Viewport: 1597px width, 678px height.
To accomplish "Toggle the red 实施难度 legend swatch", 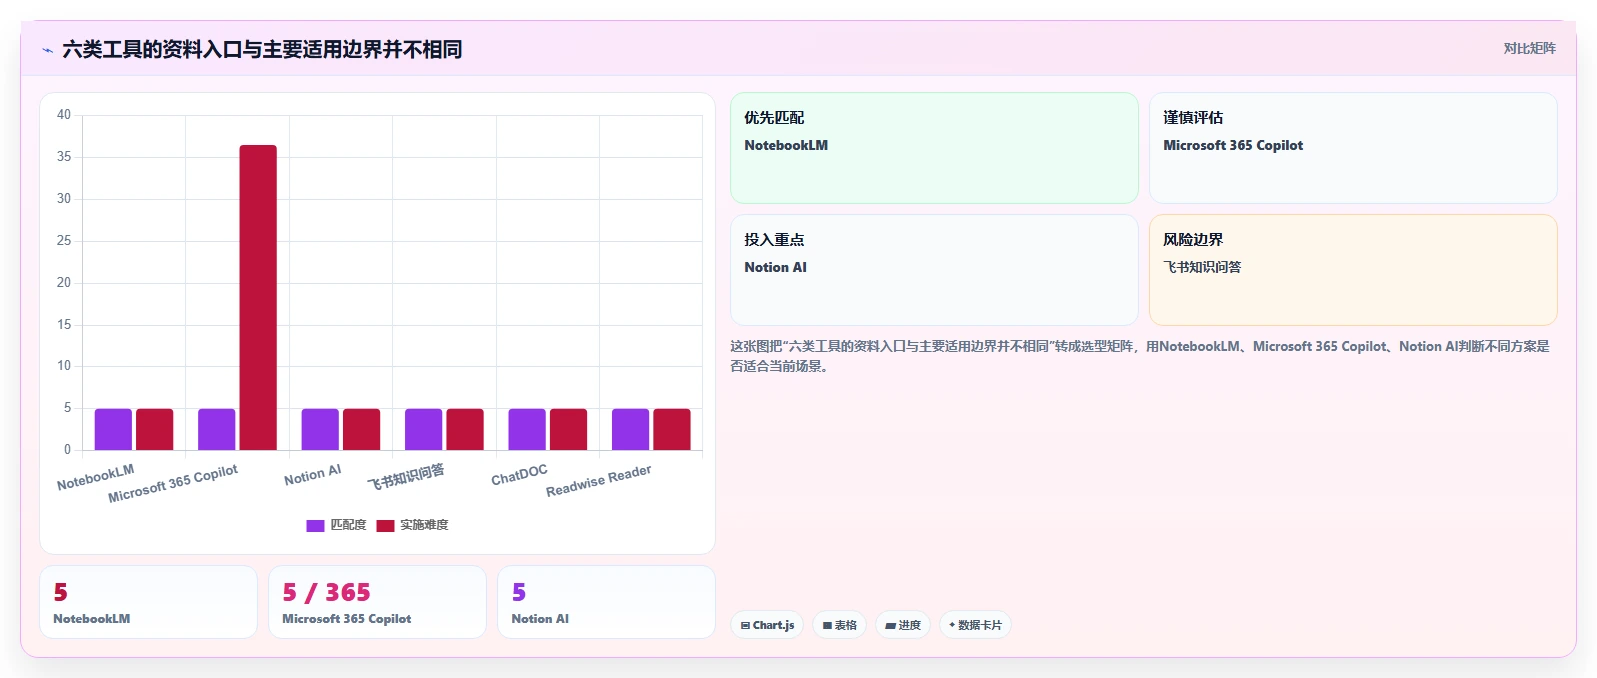I will click(x=385, y=525).
